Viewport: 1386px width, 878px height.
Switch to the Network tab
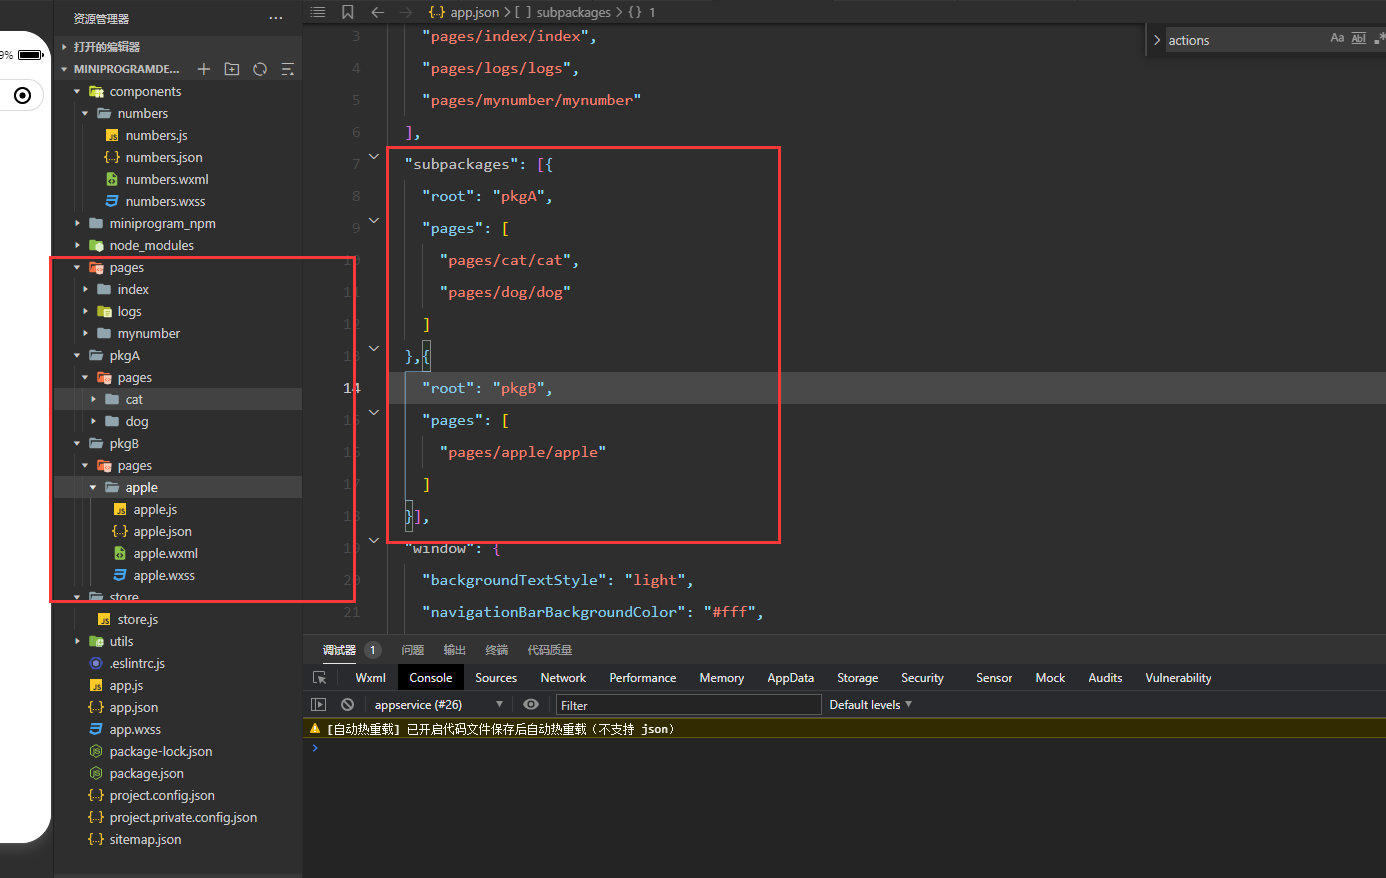pyautogui.click(x=563, y=677)
